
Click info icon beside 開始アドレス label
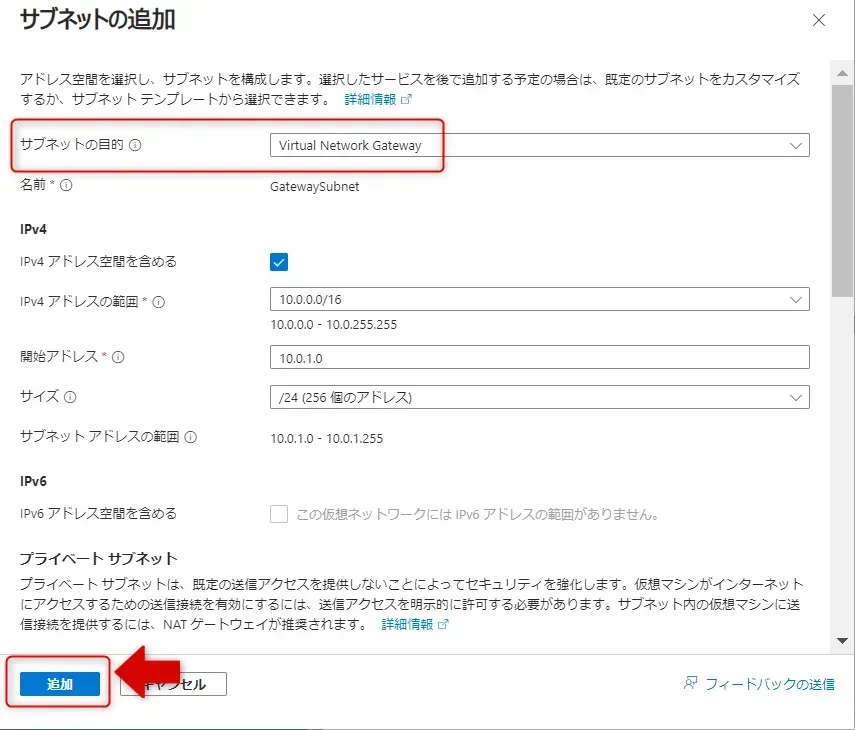click(x=119, y=357)
